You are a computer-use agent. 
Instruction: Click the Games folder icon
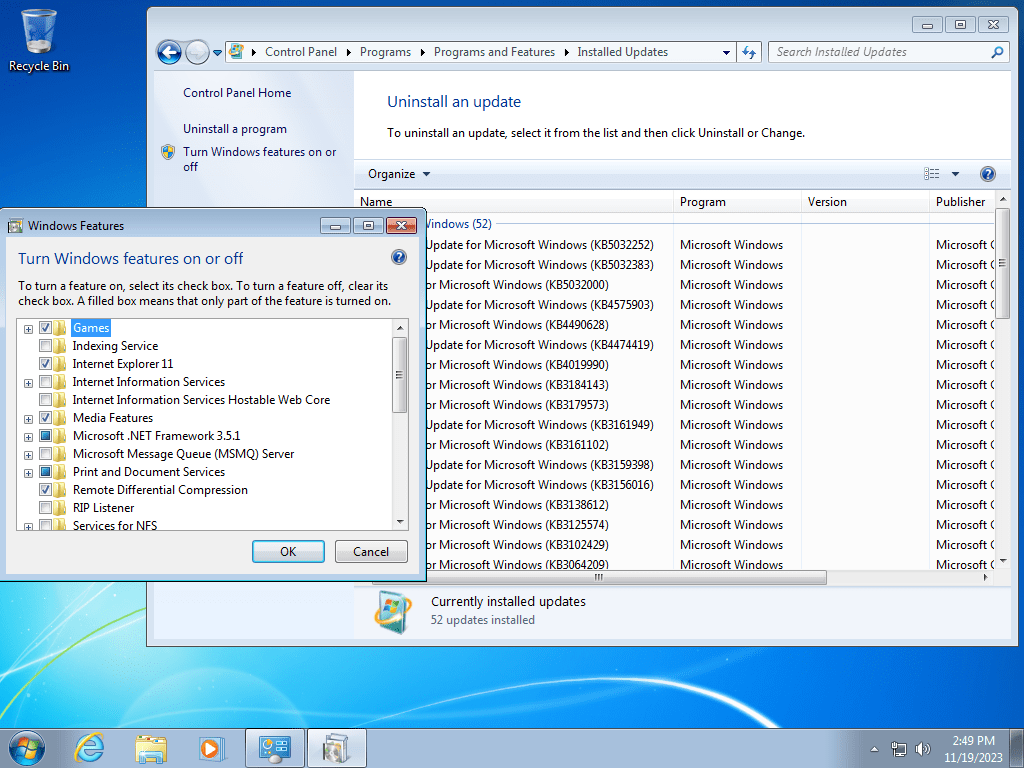tap(60, 328)
